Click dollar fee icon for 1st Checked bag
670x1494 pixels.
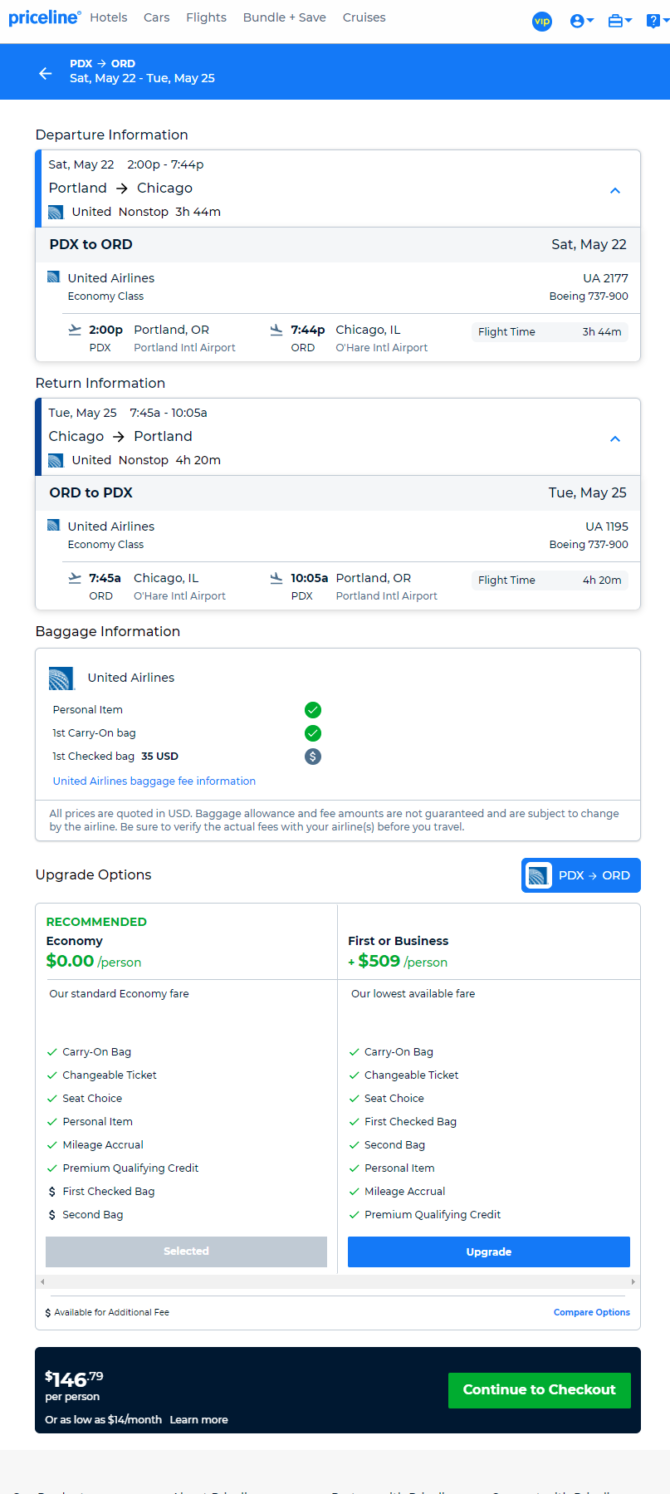pos(313,756)
